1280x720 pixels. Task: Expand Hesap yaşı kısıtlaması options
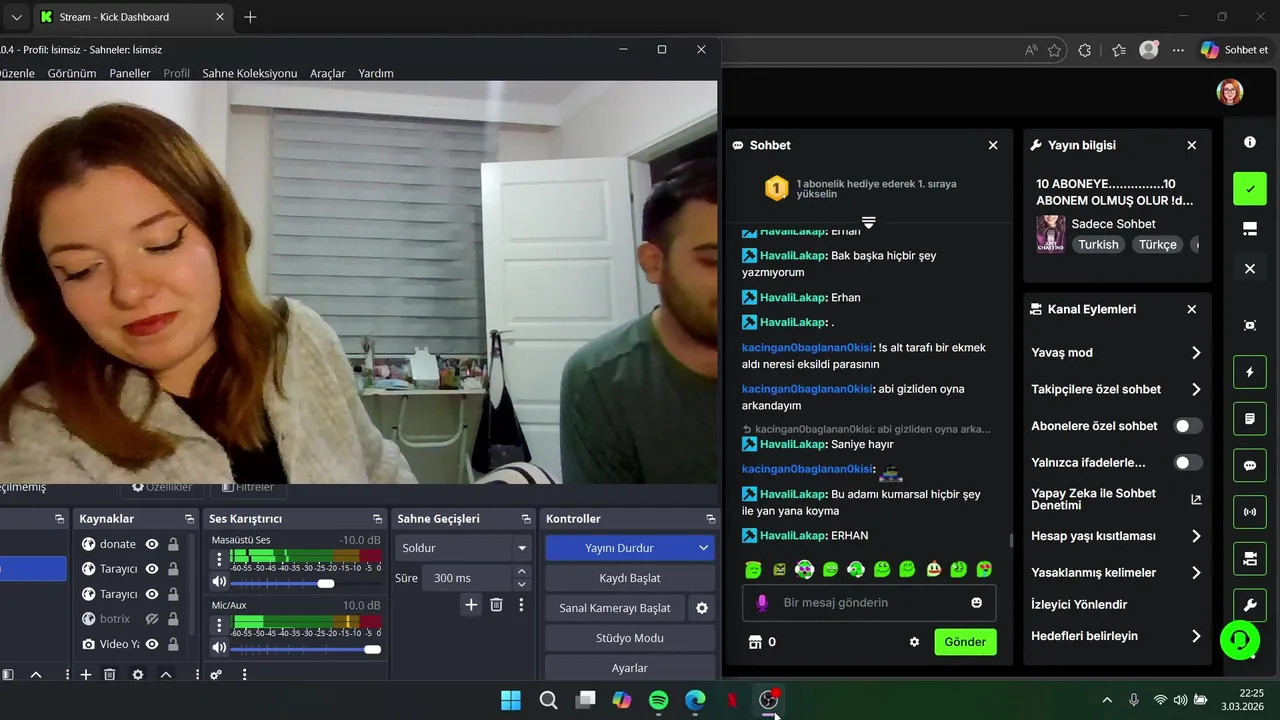pos(1196,536)
